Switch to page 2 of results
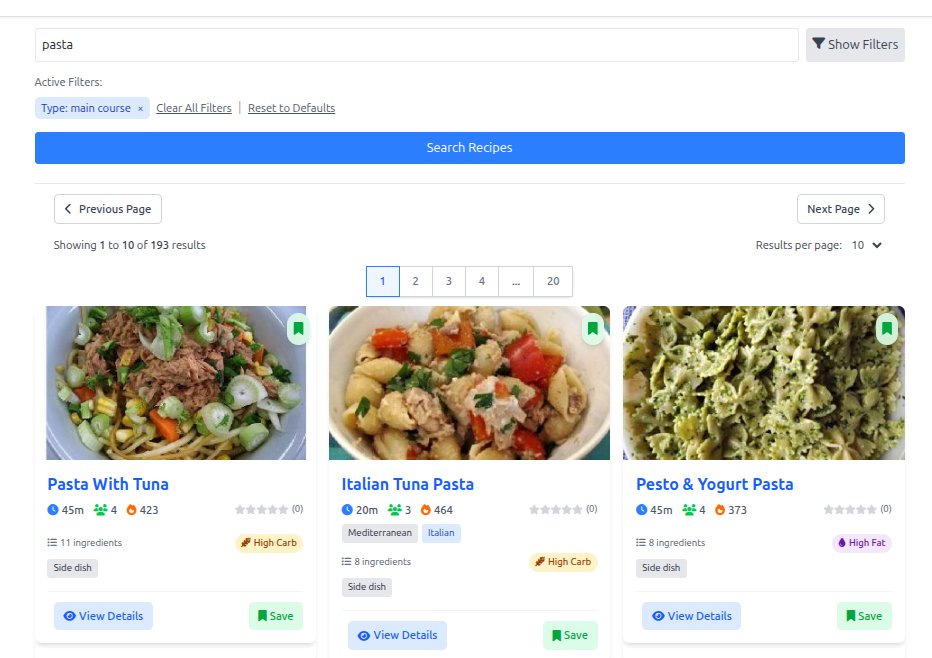Image resolution: width=932 pixels, height=658 pixels. pos(415,281)
